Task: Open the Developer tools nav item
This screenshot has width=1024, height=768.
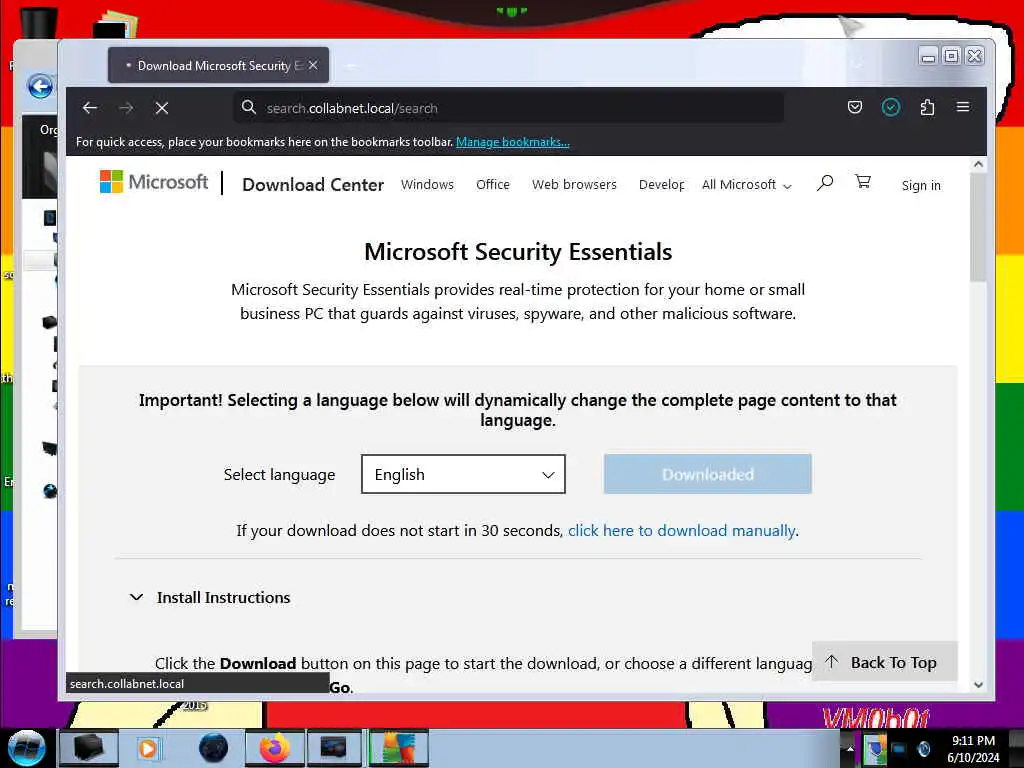Action: pyautogui.click(x=662, y=185)
